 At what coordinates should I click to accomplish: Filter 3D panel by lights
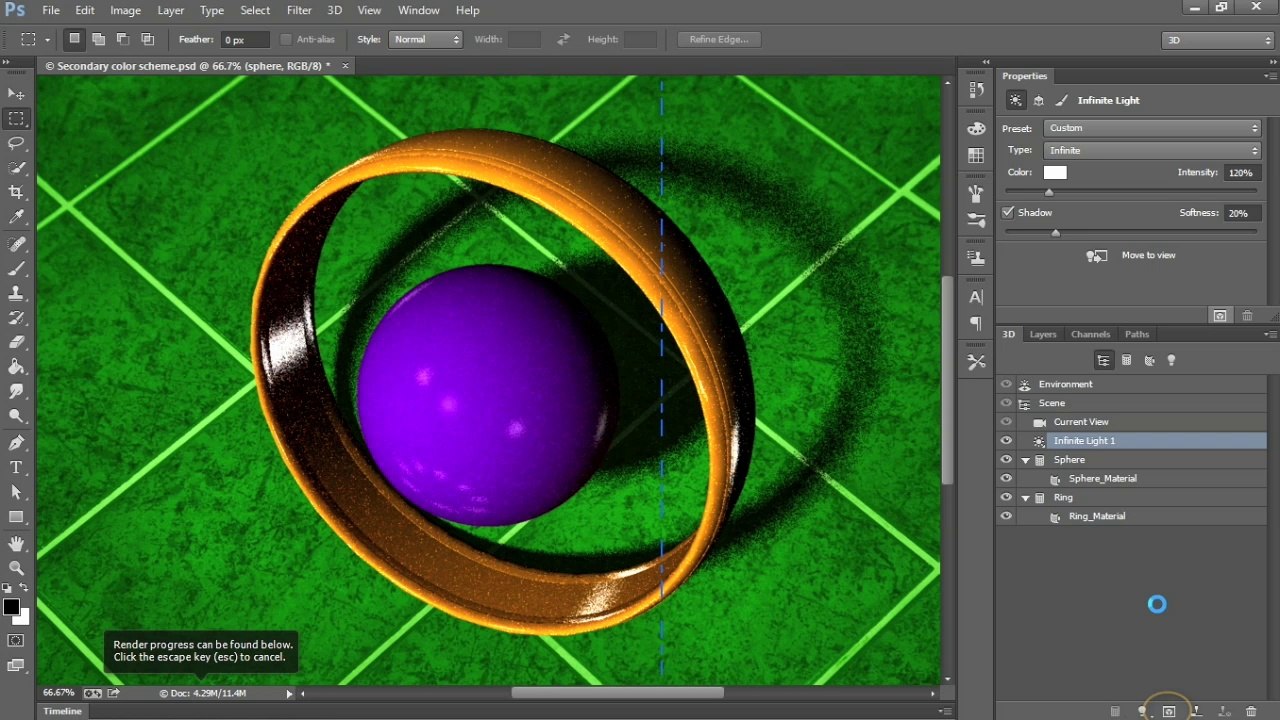coord(1171,360)
